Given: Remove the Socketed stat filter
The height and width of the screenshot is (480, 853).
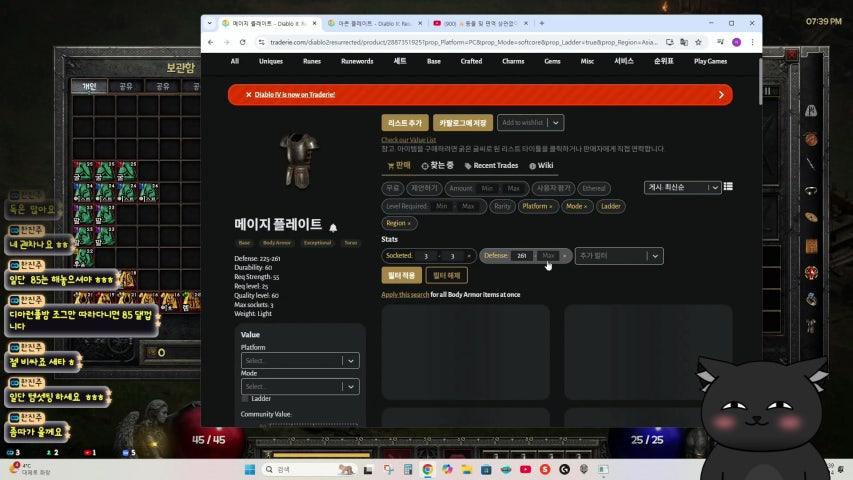Looking at the screenshot, I should [x=469, y=256].
